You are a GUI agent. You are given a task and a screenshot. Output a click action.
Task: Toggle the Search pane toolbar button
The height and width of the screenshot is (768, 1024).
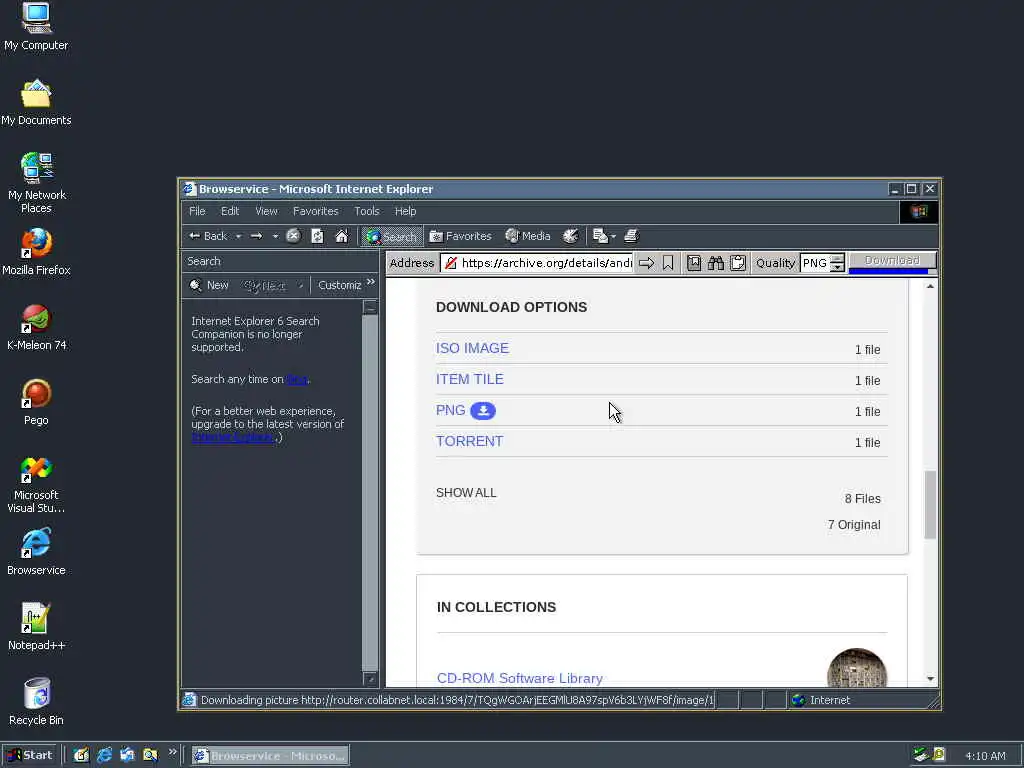(x=391, y=236)
